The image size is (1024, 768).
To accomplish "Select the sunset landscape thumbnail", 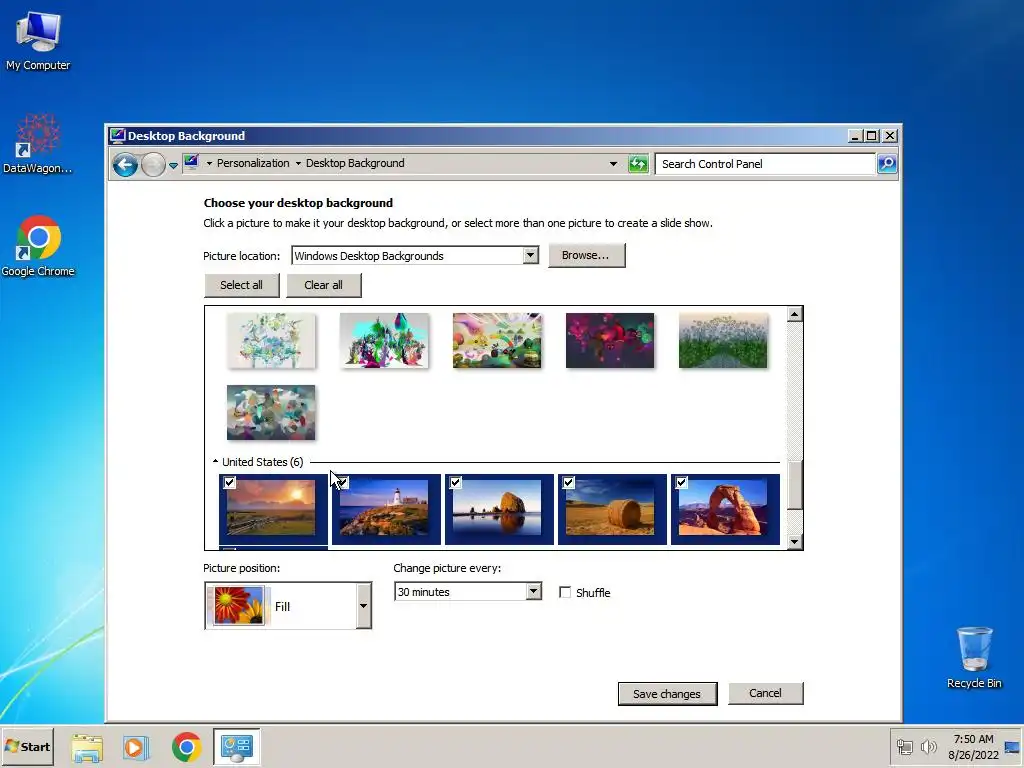I will pyautogui.click(x=271, y=509).
